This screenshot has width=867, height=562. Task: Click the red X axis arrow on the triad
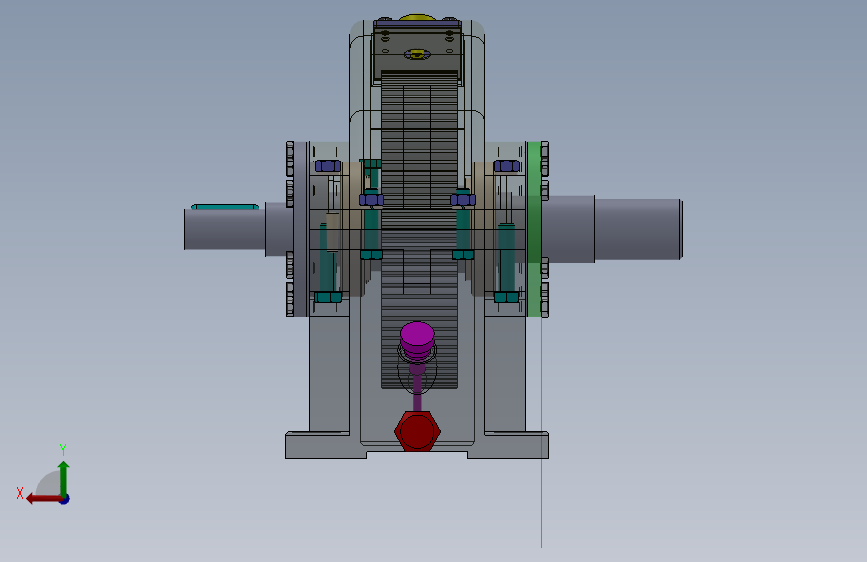[x=43, y=499]
